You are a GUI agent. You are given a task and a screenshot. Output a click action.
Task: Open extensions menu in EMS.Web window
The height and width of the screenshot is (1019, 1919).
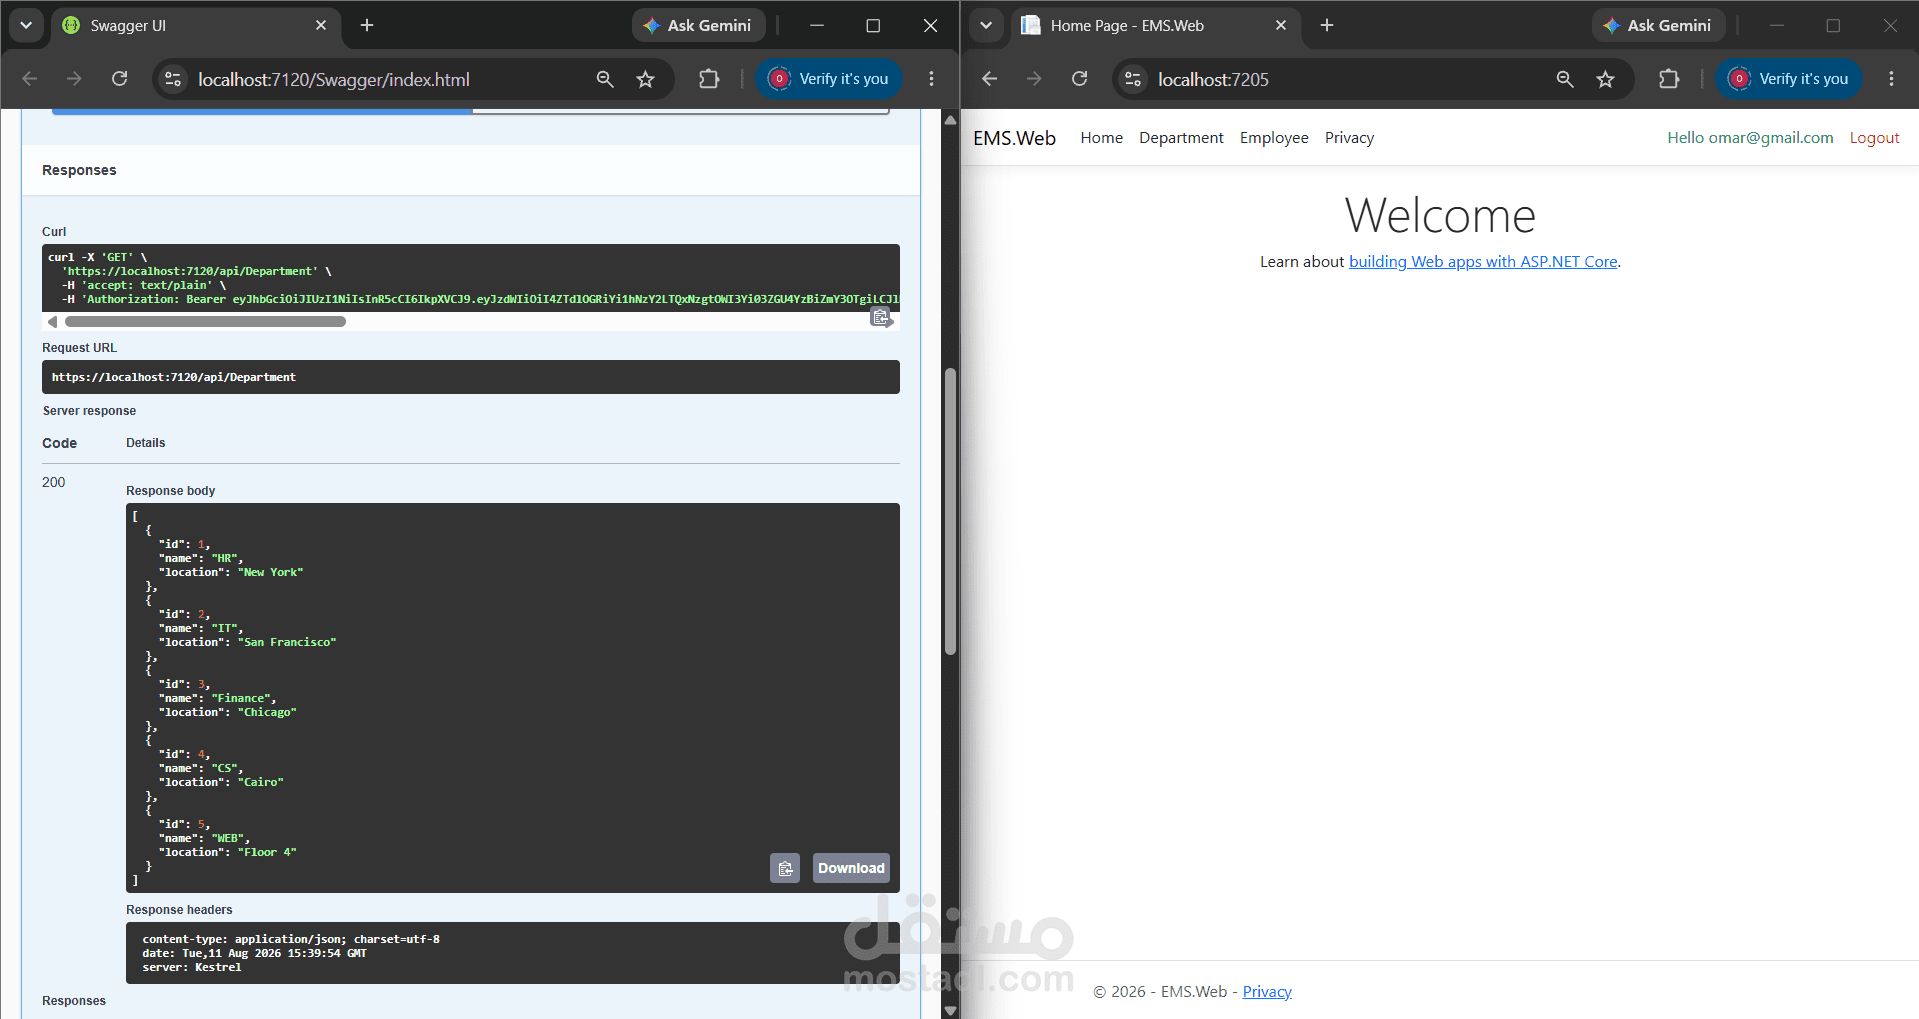tap(1669, 79)
